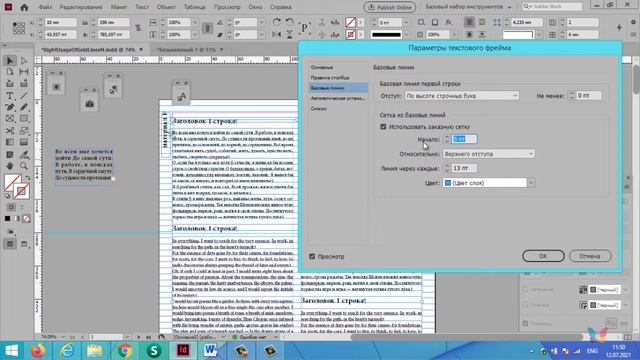Image resolution: width=640 pixels, height=360 pixels.
Task: Select the Gradient Swatch tool
Action: [10, 142]
